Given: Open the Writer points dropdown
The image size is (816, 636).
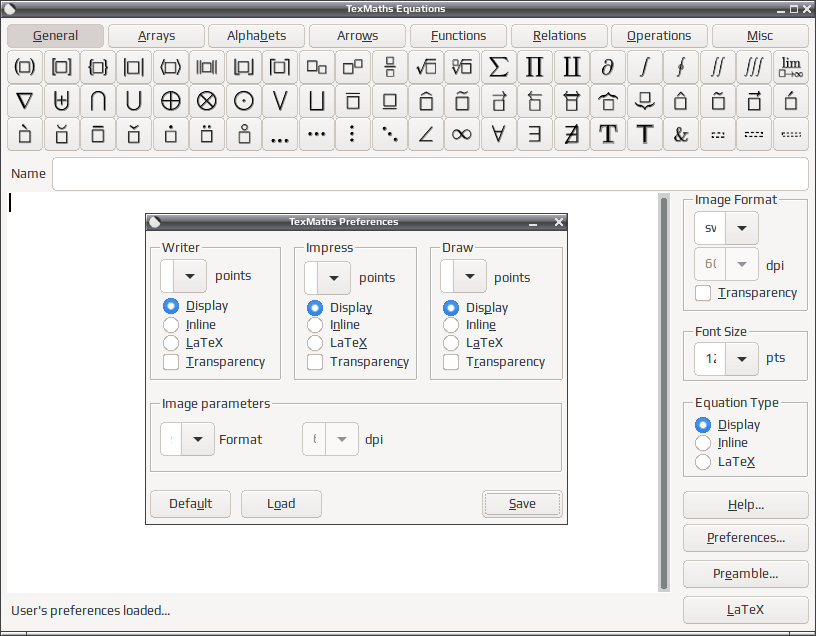Looking at the screenshot, I should (x=189, y=276).
